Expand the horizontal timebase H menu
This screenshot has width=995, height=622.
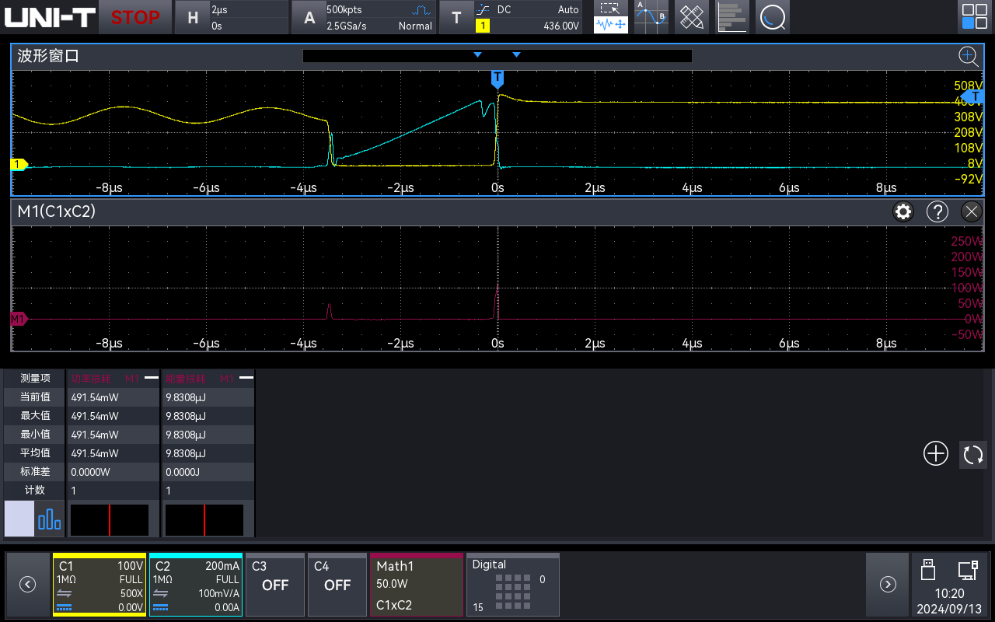coord(231,17)
